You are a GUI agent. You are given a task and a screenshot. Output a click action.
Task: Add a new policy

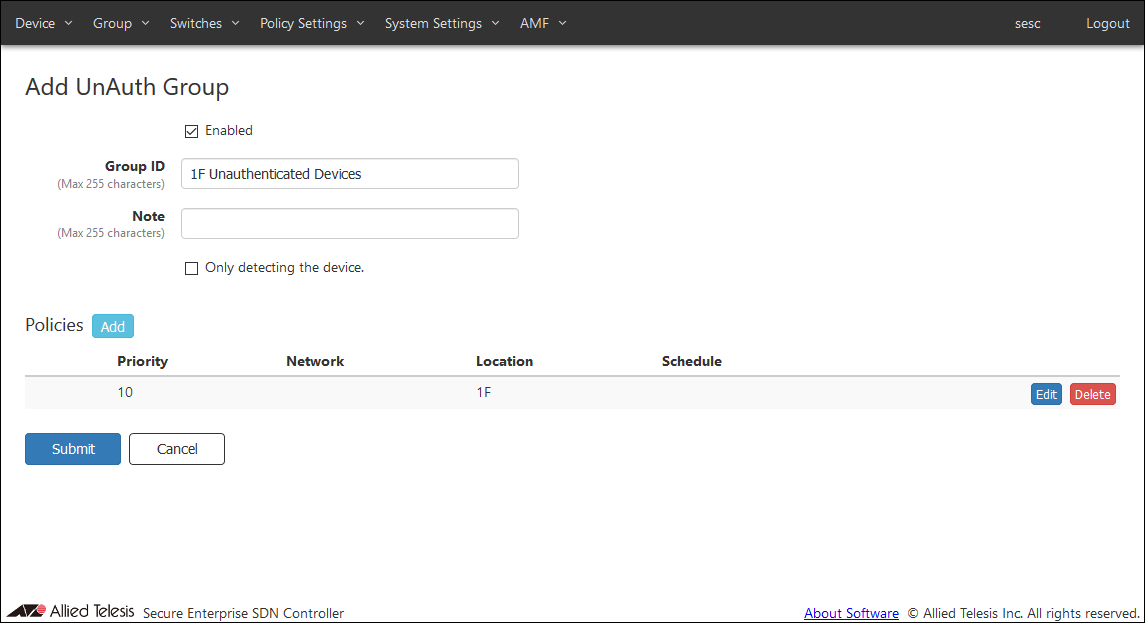tap(113, 327)
